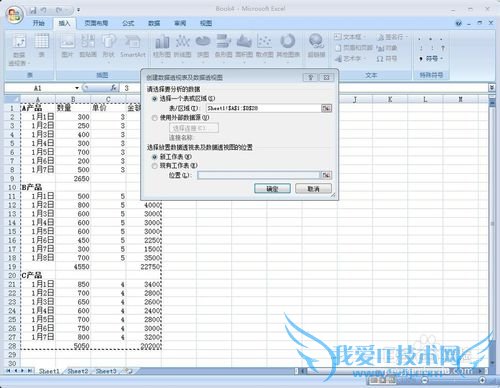The height and width of the screenshot is (388, 500).
Task: Click the 柱形图 column chart icon
Action: point(162,47)
